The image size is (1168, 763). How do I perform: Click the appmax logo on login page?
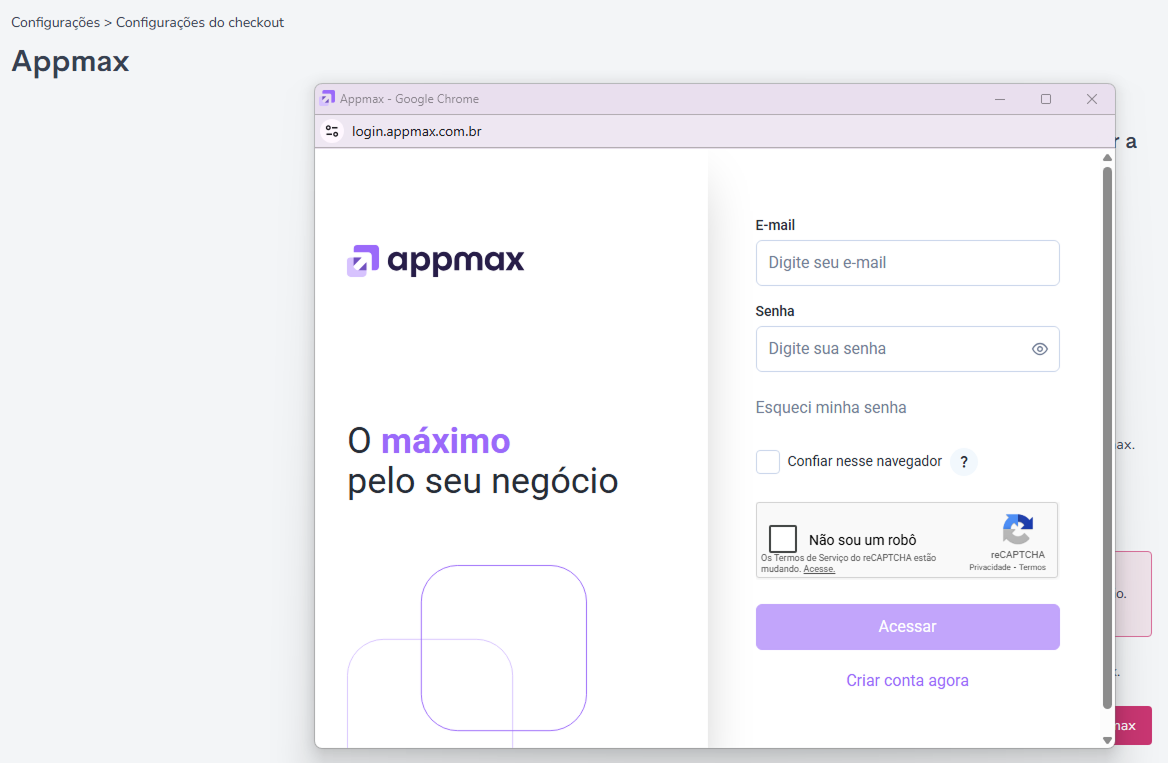click(x=436, y=260)
